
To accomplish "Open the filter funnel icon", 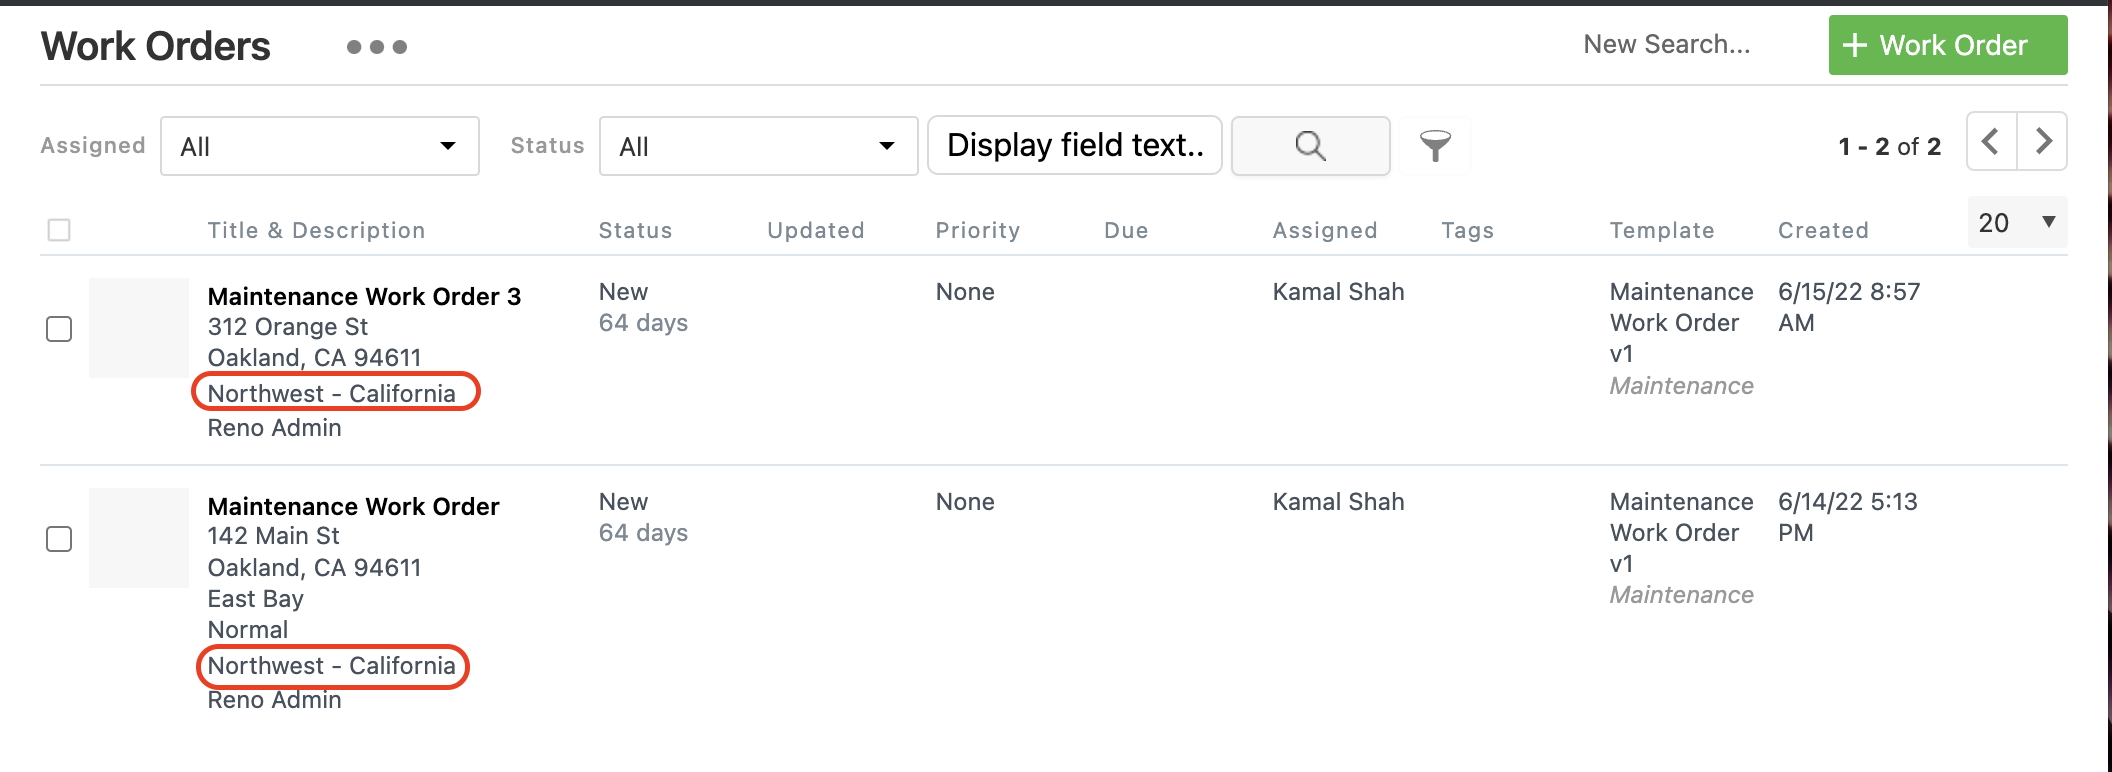I will pos(1435,146).
